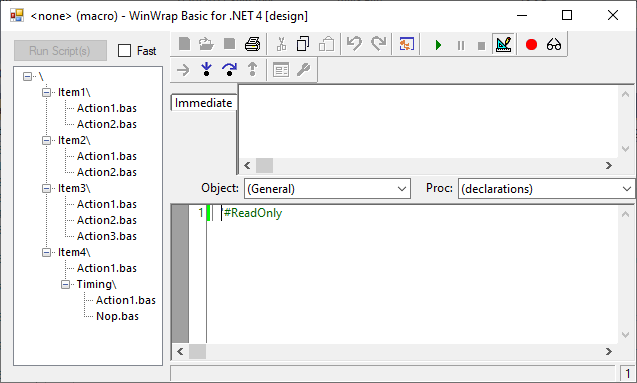Collapse the root \ tree node
Viewport: 637px width, 383px height.
pos(27,76)
